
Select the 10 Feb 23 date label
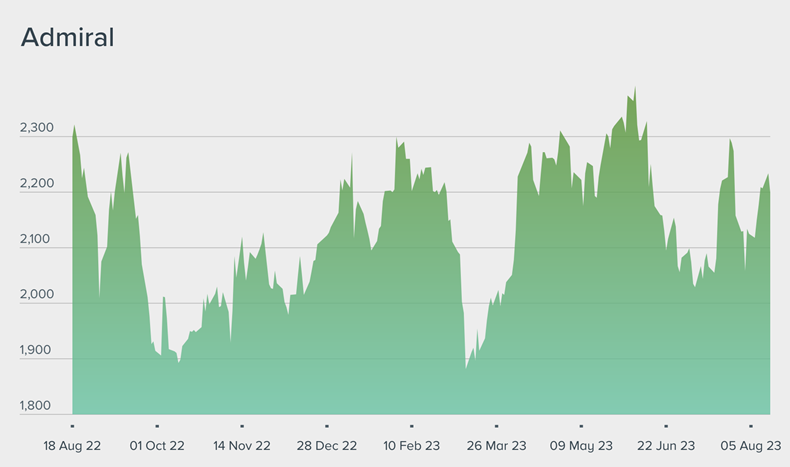pyautogui.click(x=412, y=446)
